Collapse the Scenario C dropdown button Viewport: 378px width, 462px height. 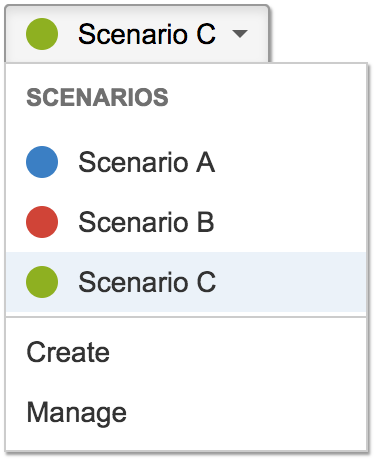click(x=137, y=34)
